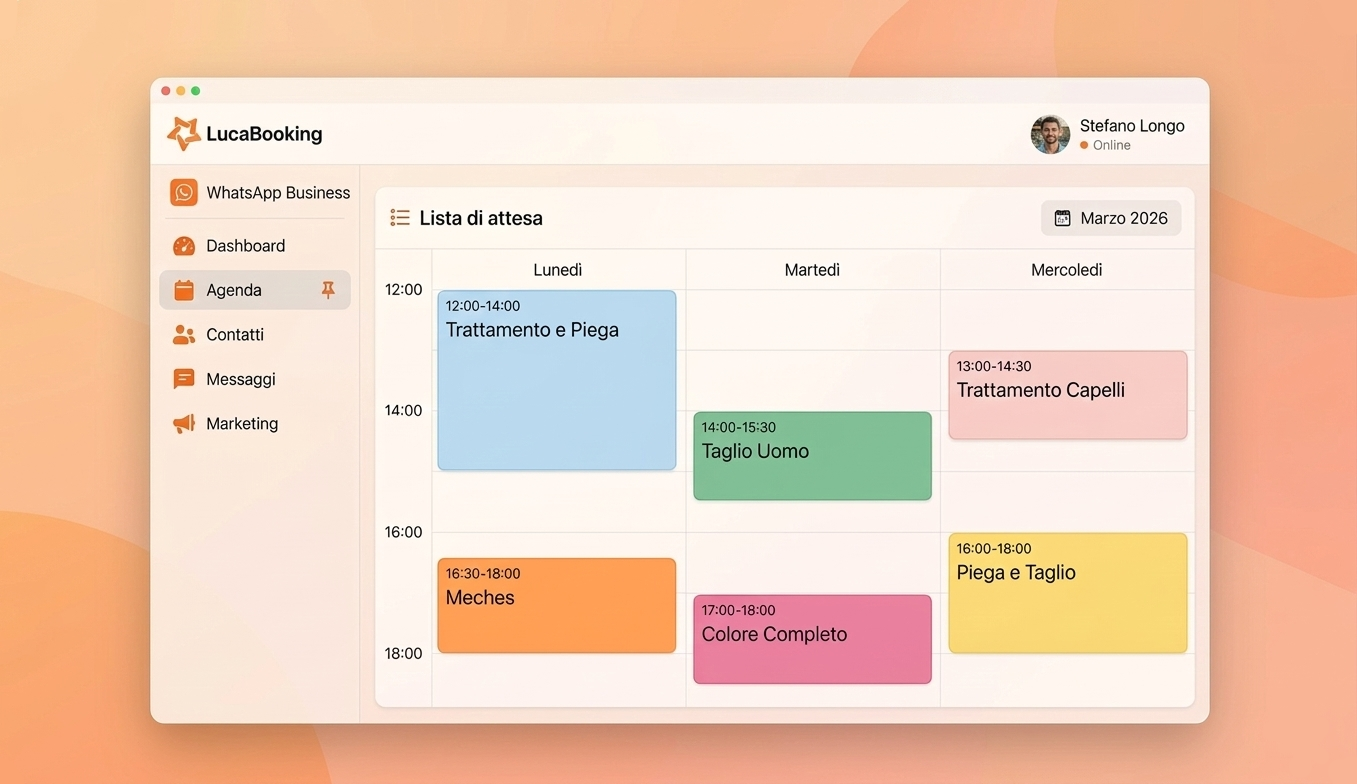Switch to the Martedi day view

pos(812,269)
